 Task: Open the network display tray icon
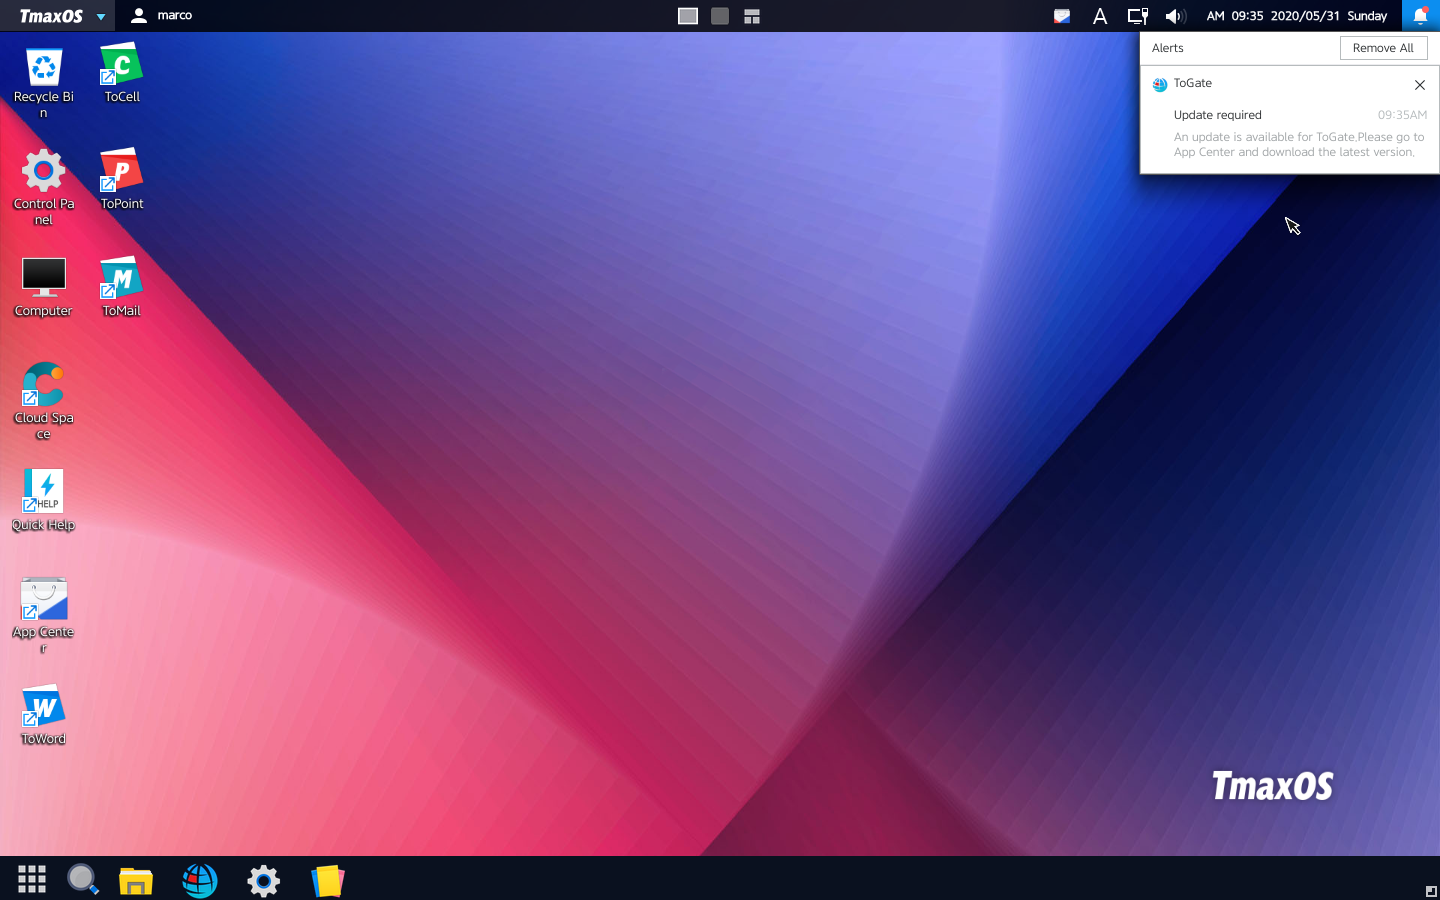[1138, 16]
